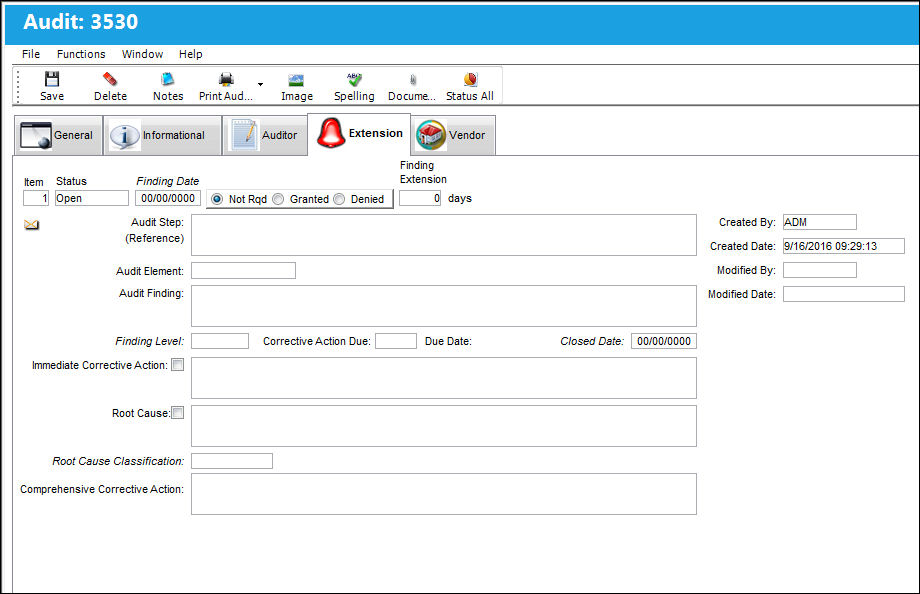Click the Modified Date field
This screenshot has height=594, width=920.
pos(844,294)
